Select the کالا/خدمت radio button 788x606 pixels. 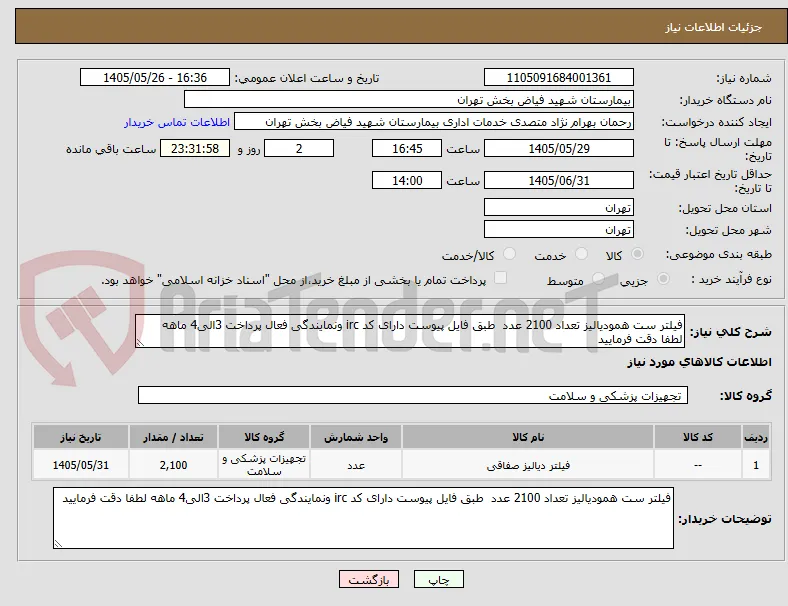[509, 254]
